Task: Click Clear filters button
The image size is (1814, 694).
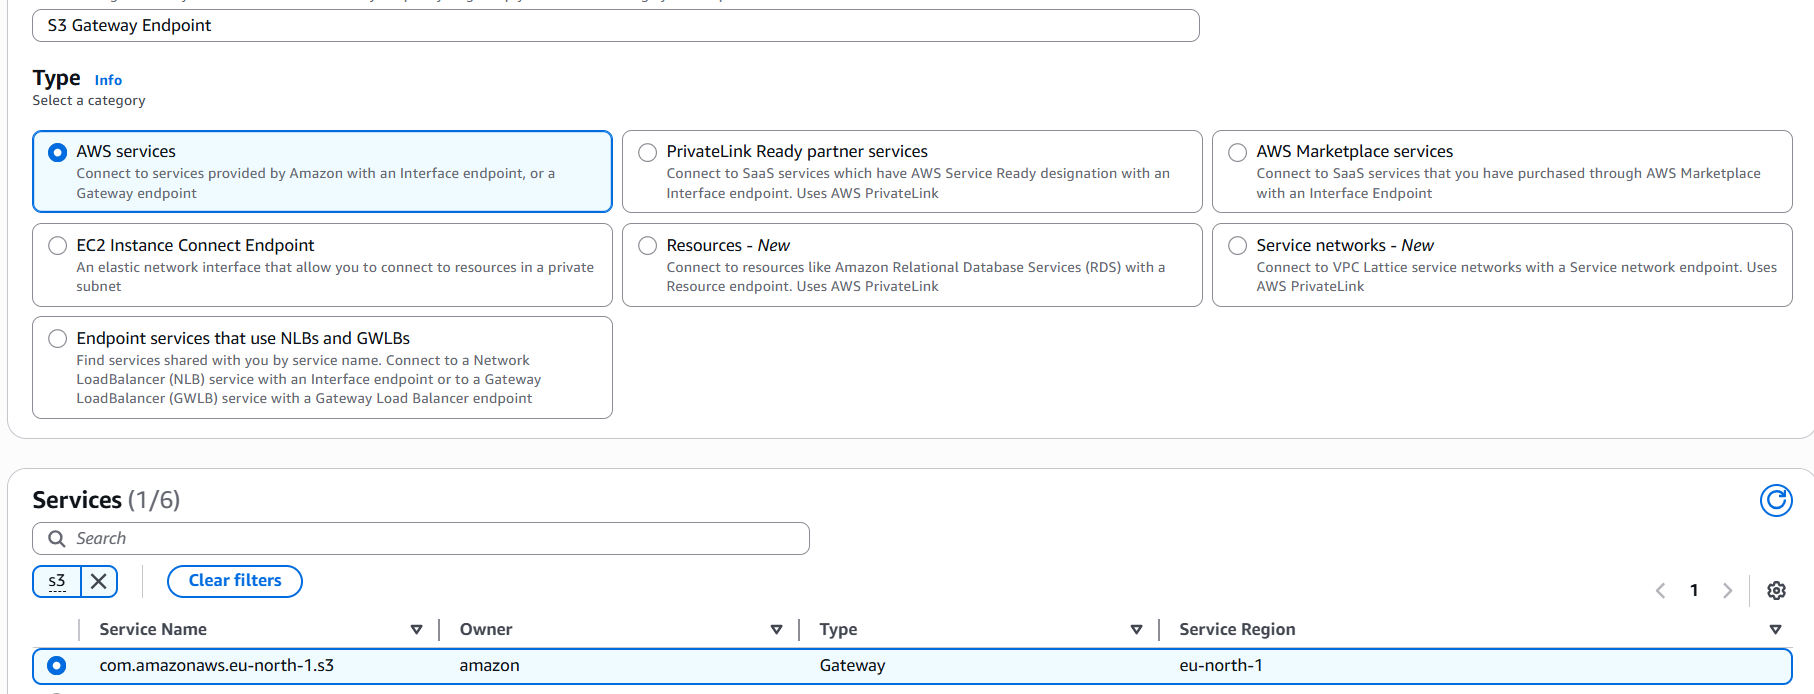Action: pos(235,581)
